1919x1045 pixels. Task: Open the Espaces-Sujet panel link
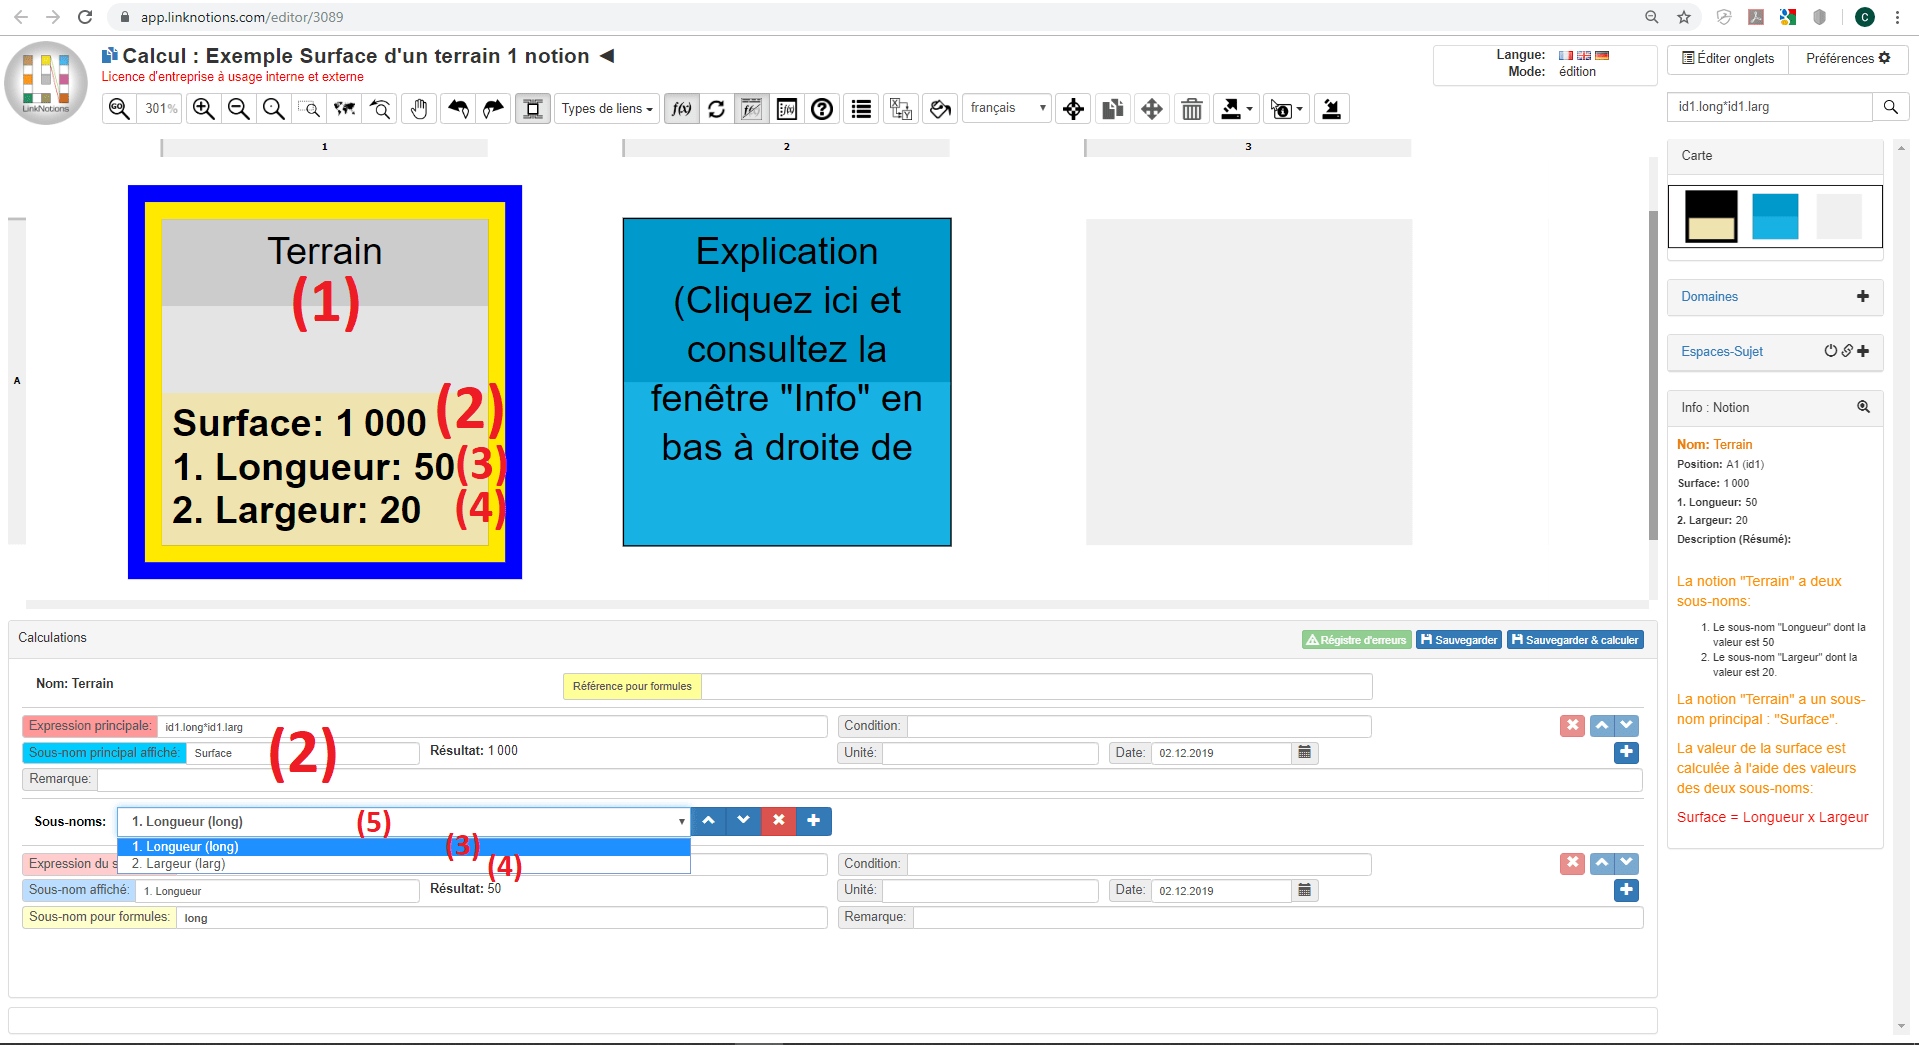coord(1722,352)
